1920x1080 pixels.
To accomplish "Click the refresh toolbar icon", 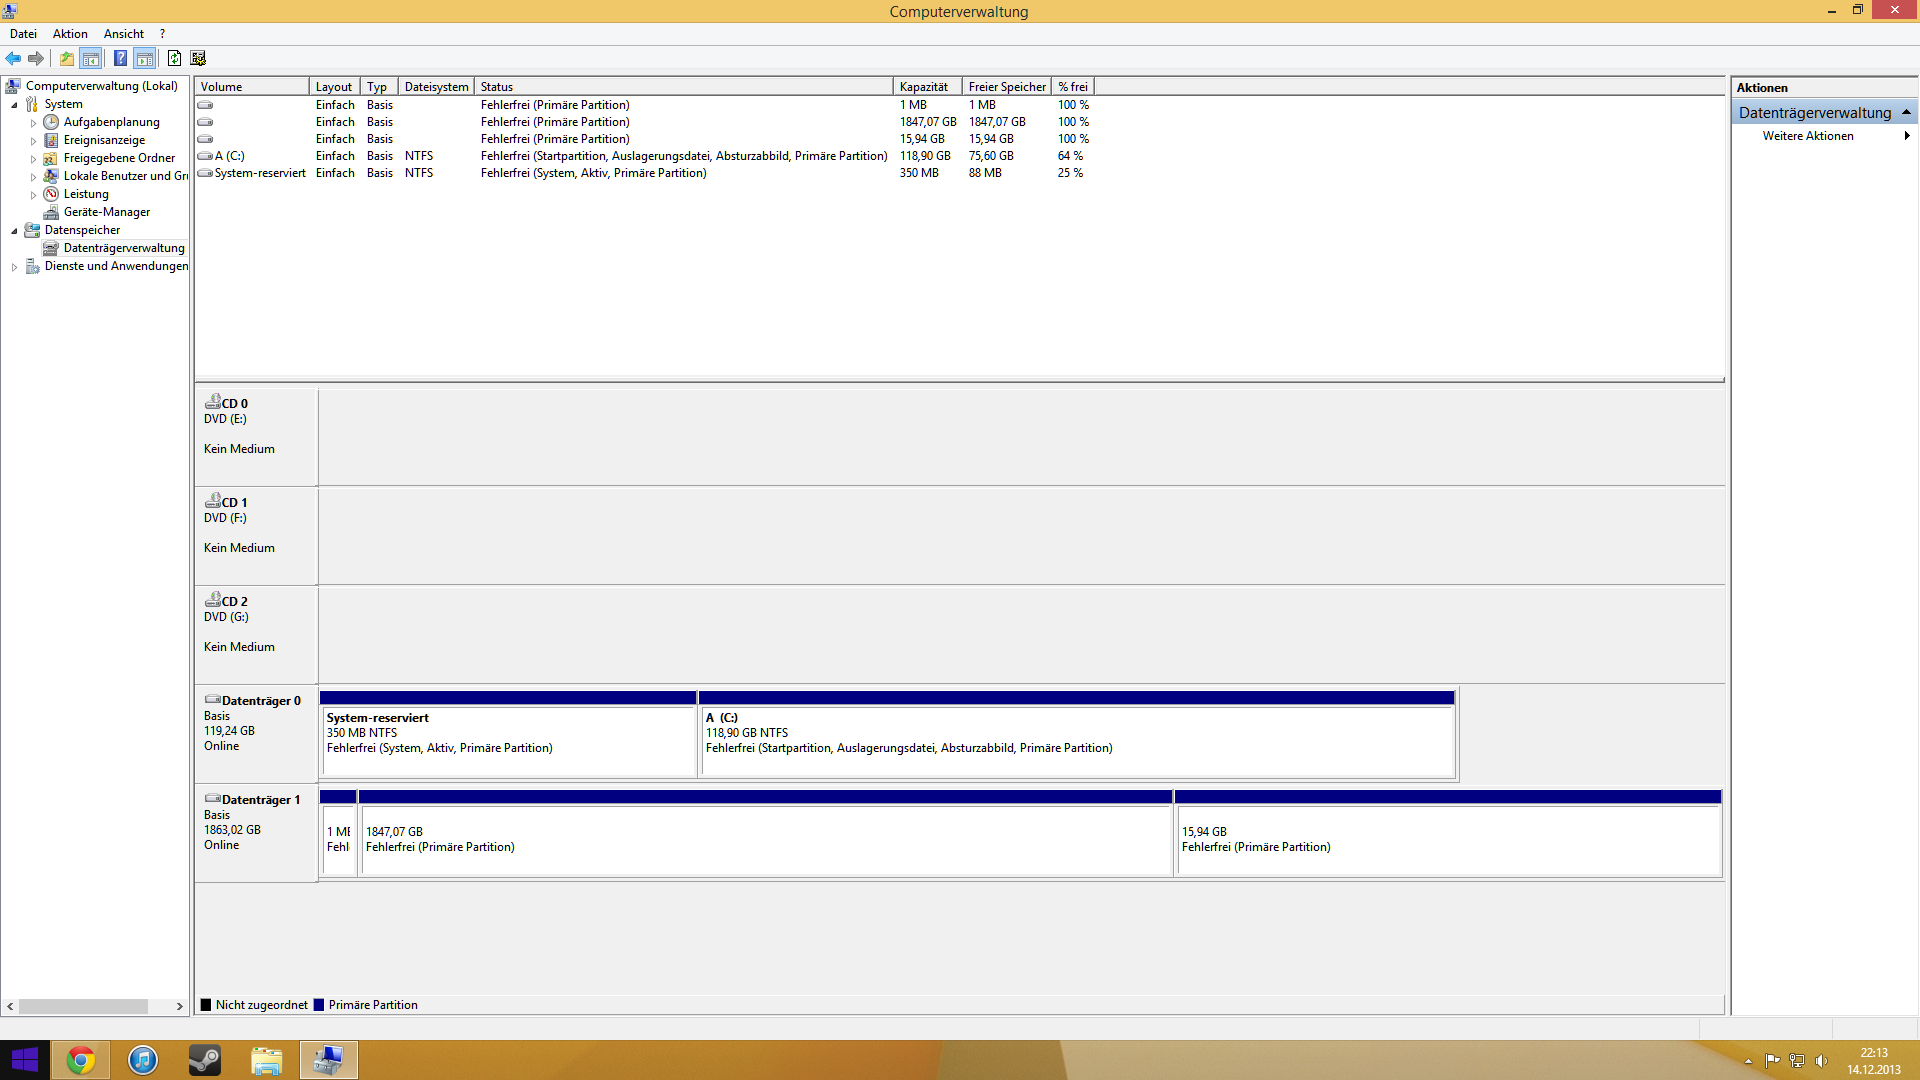I will click(x=174, y=58).
